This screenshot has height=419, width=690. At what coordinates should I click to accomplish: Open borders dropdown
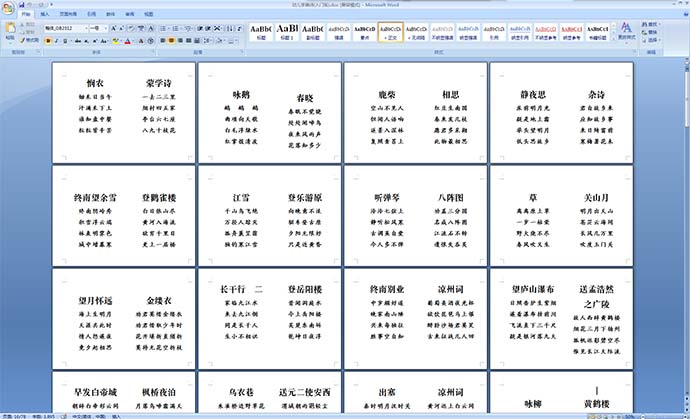pos(232,41)
